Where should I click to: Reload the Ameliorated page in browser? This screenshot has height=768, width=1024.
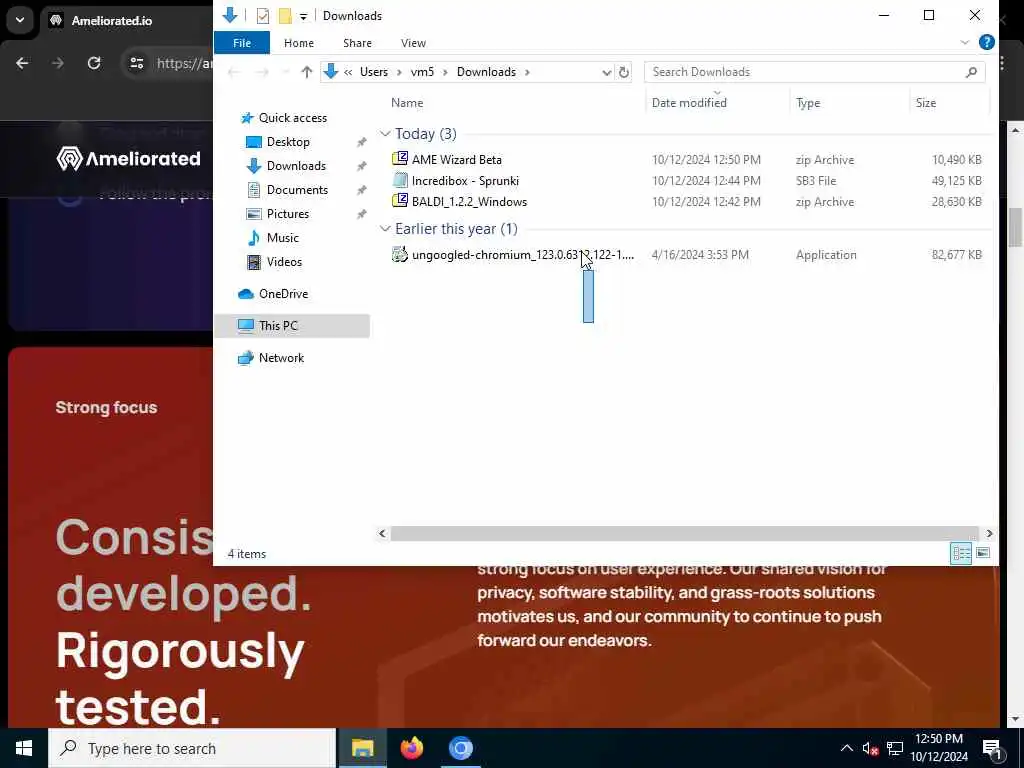click(x=94, y=63)
